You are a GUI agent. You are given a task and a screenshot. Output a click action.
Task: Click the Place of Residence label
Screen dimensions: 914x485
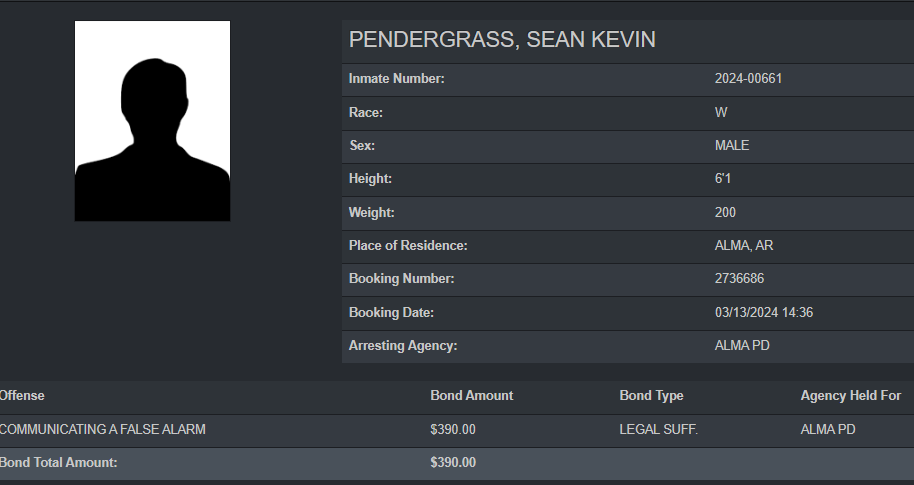click(x=408, y=246)
